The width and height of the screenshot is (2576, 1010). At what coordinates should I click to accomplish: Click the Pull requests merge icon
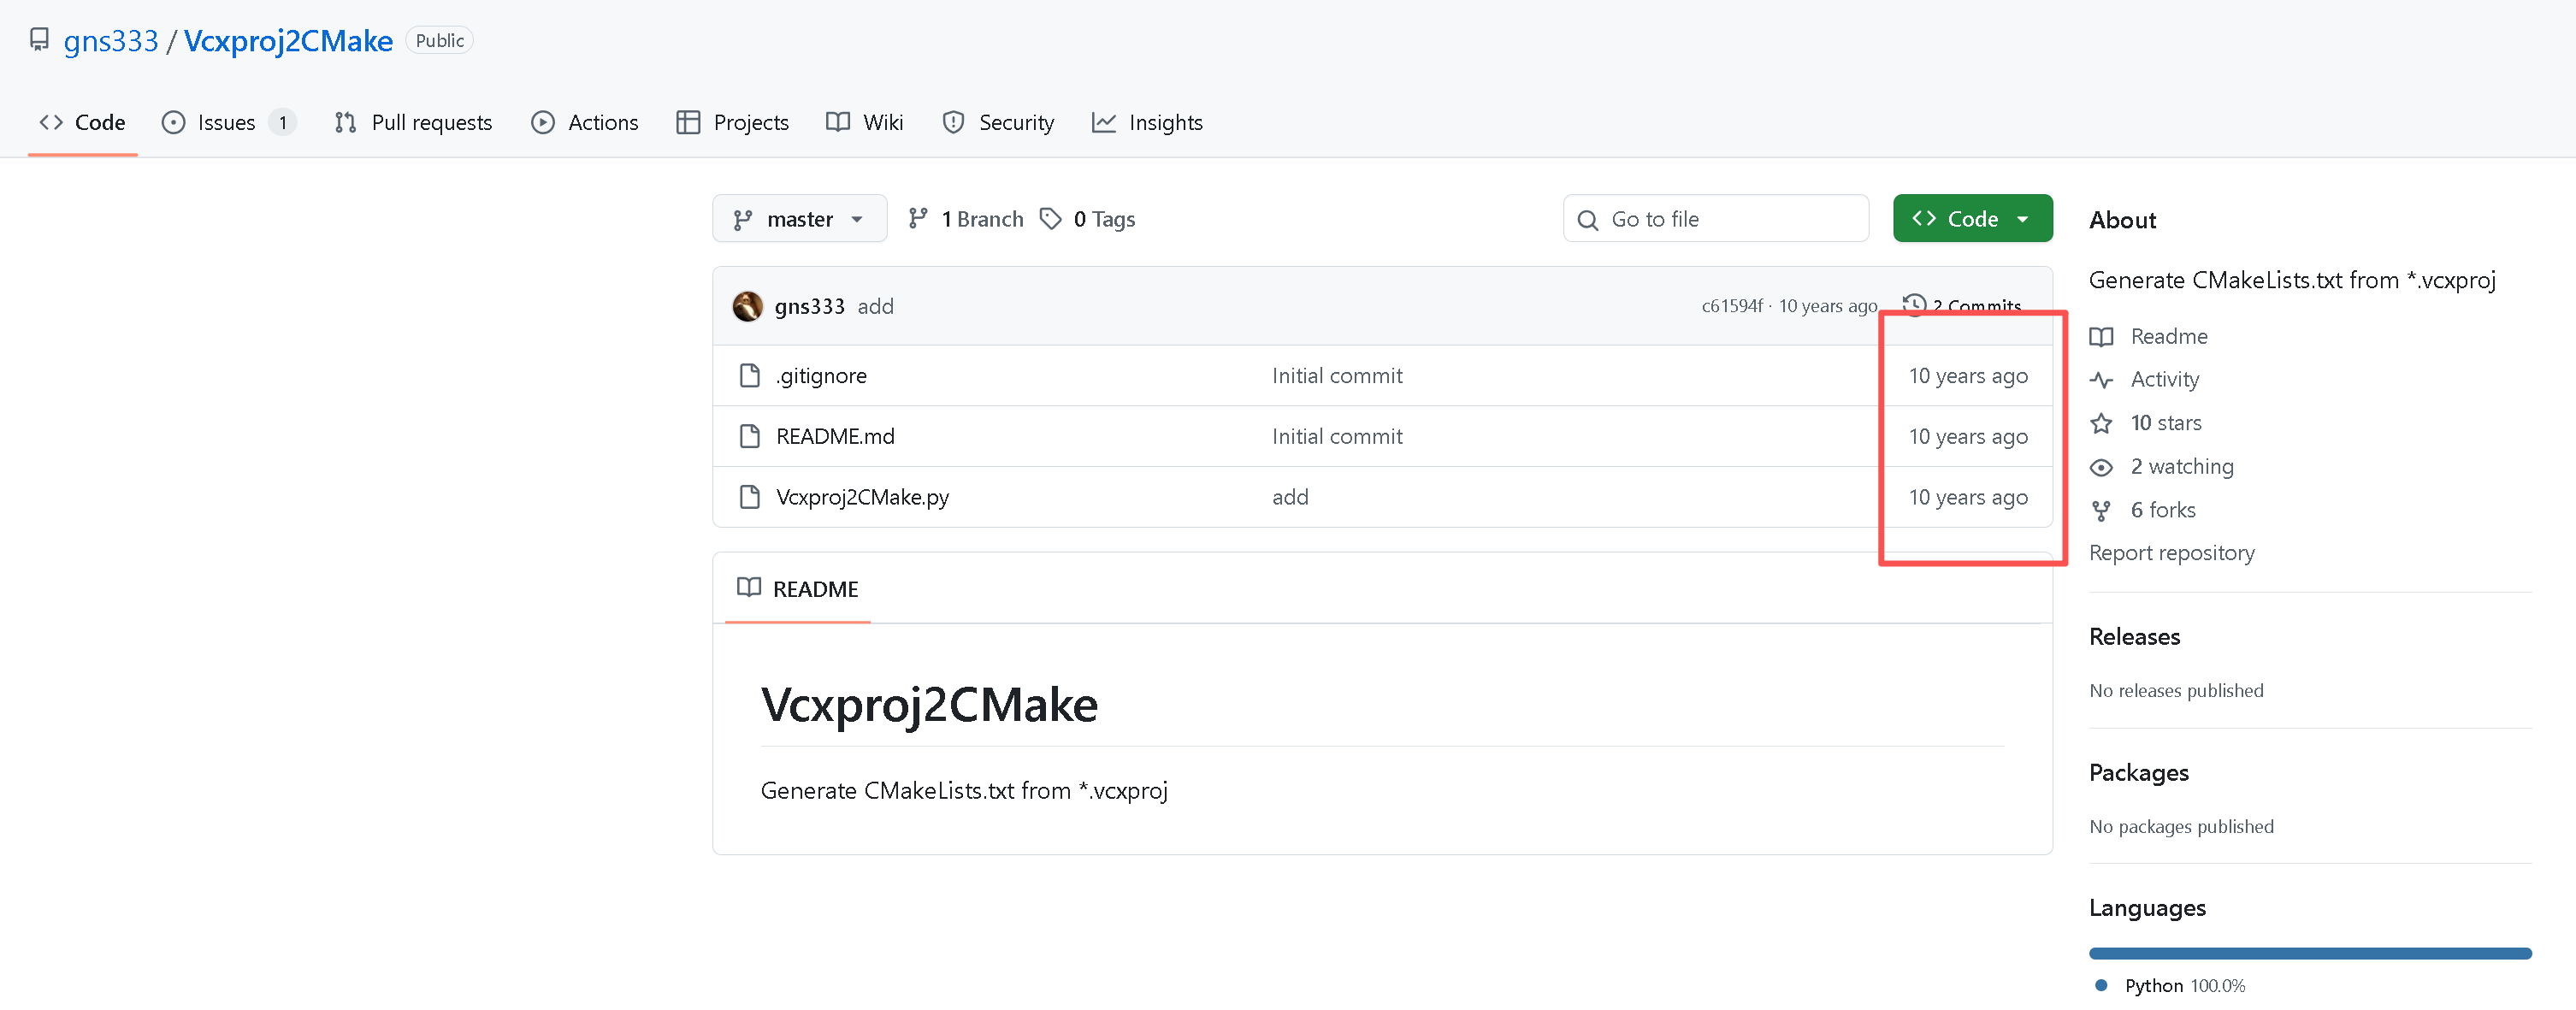346,122
